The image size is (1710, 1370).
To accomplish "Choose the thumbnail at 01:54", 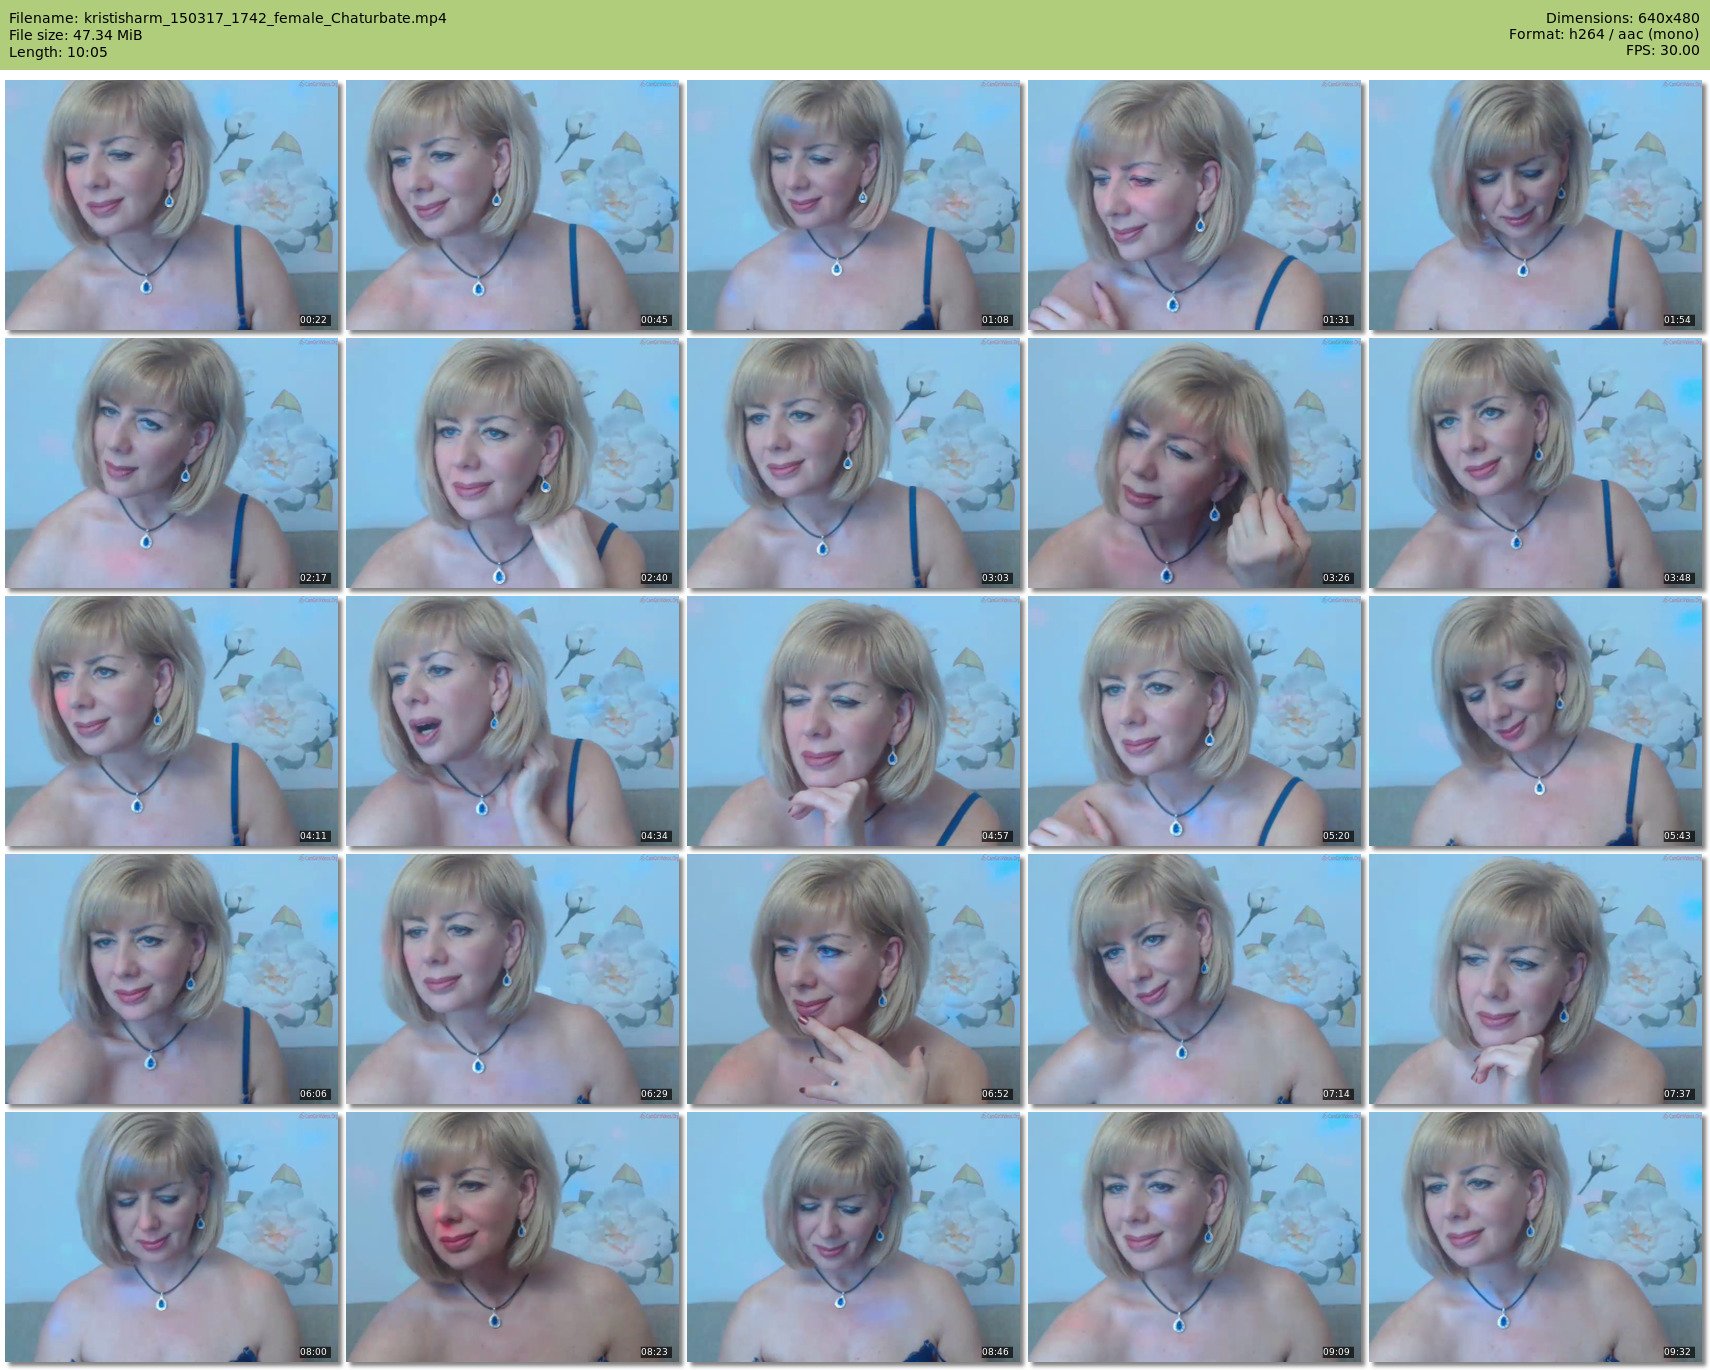I will pyautogui.click(x=1536, y=205).
